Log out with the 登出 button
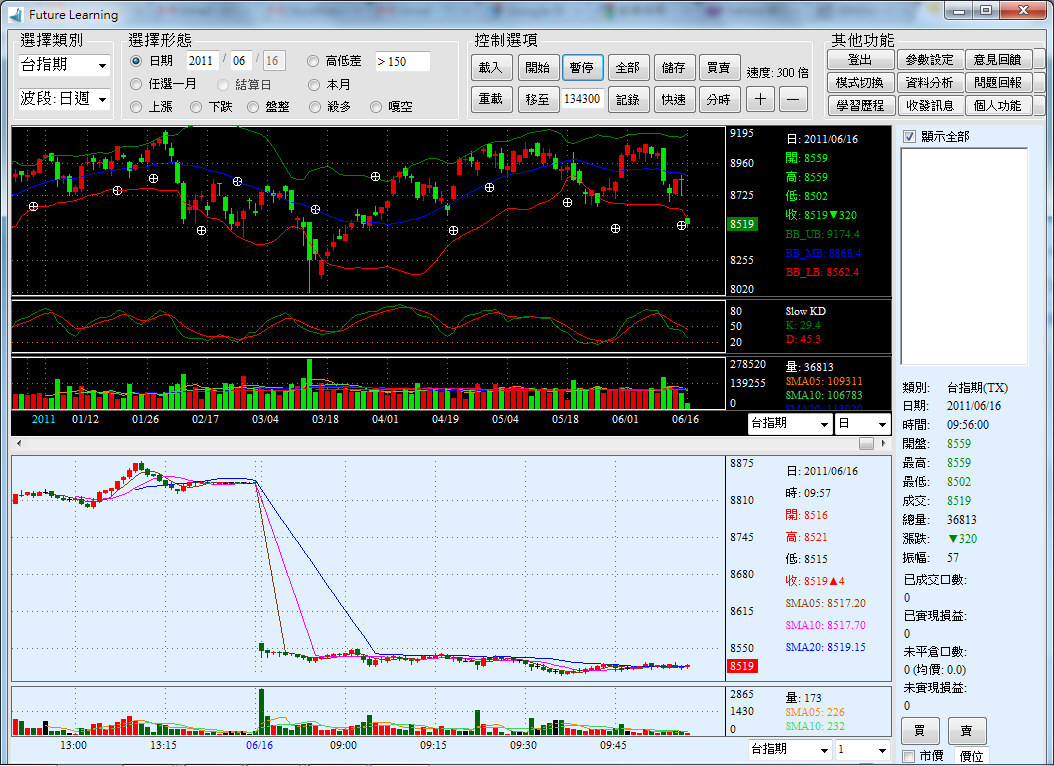 click(860, 60)
